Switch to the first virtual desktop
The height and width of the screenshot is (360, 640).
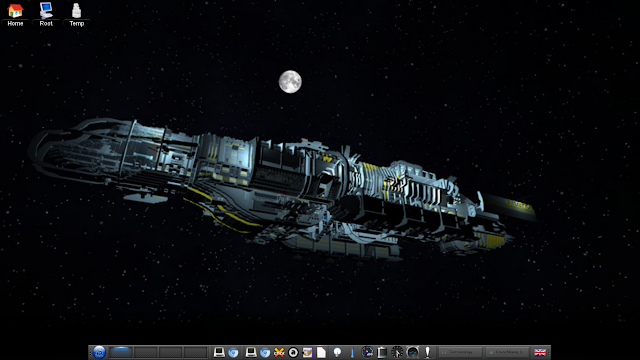[121, 352]
